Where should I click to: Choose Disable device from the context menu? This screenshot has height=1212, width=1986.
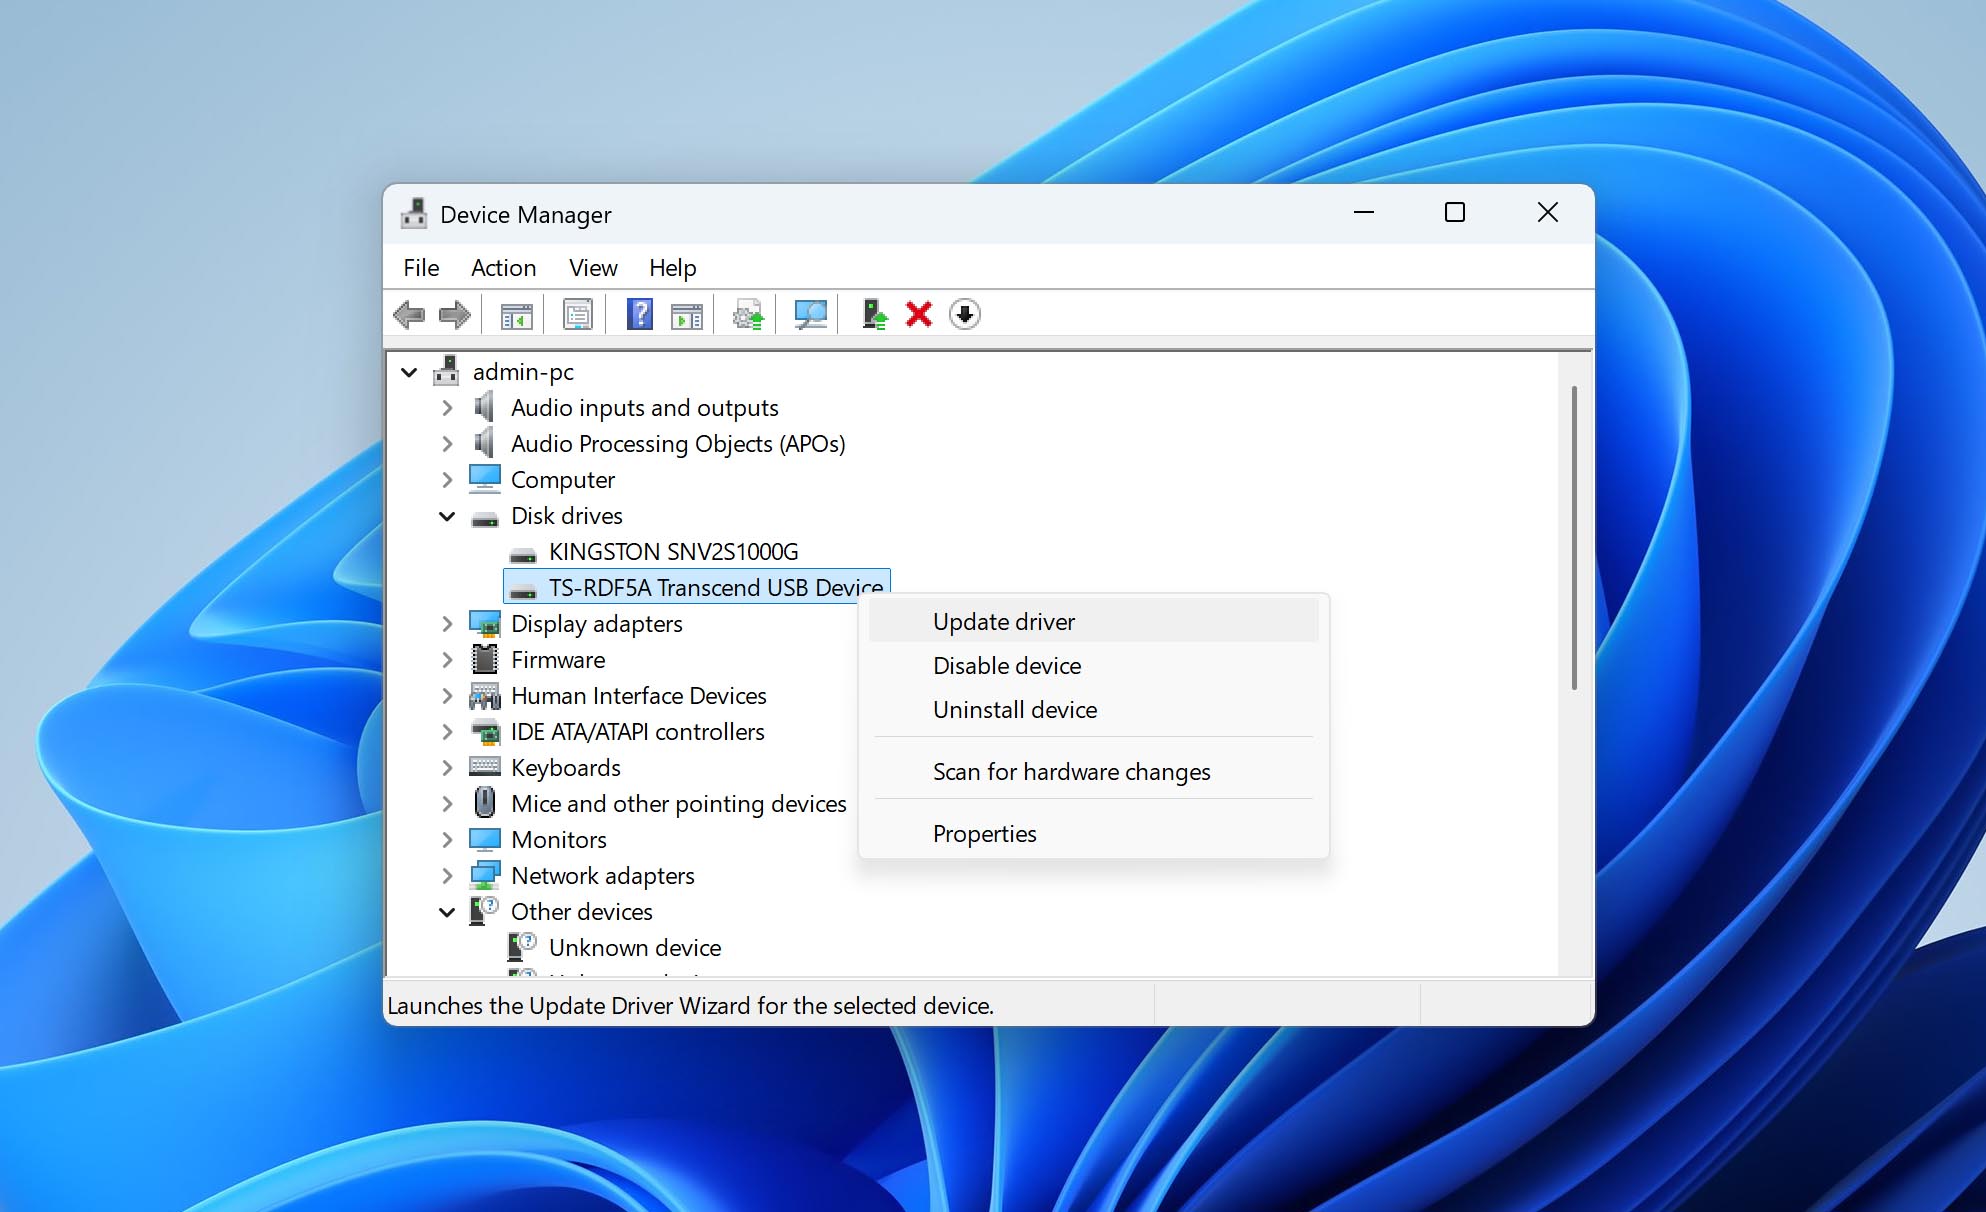pyautogui.click(x=1006, y=665)
